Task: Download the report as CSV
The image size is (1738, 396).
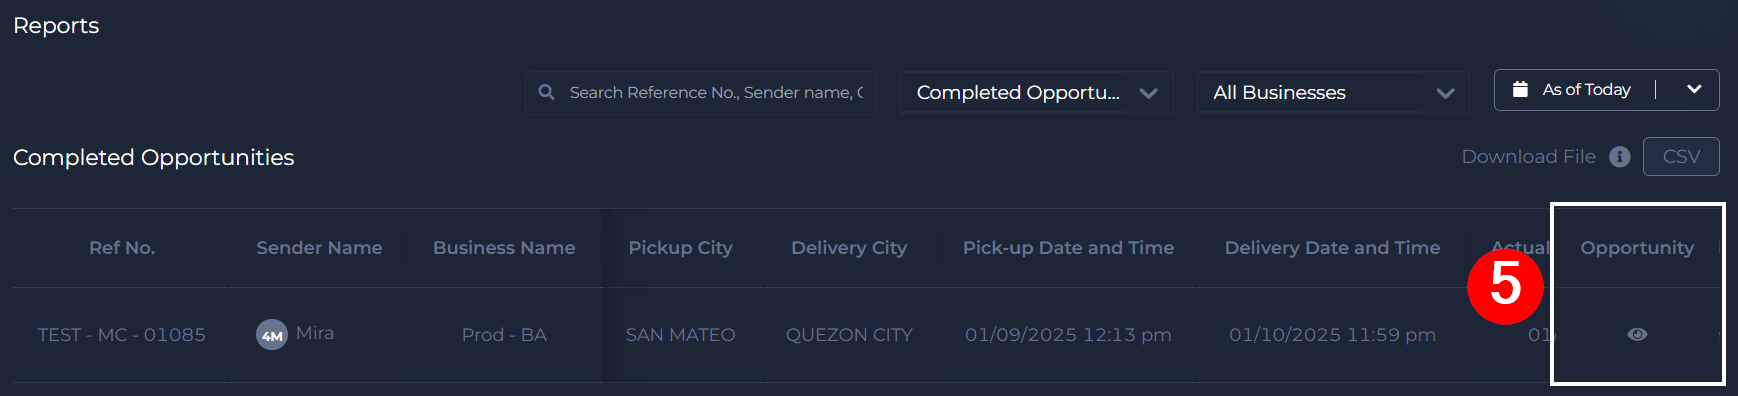Action: (1681, 156)
